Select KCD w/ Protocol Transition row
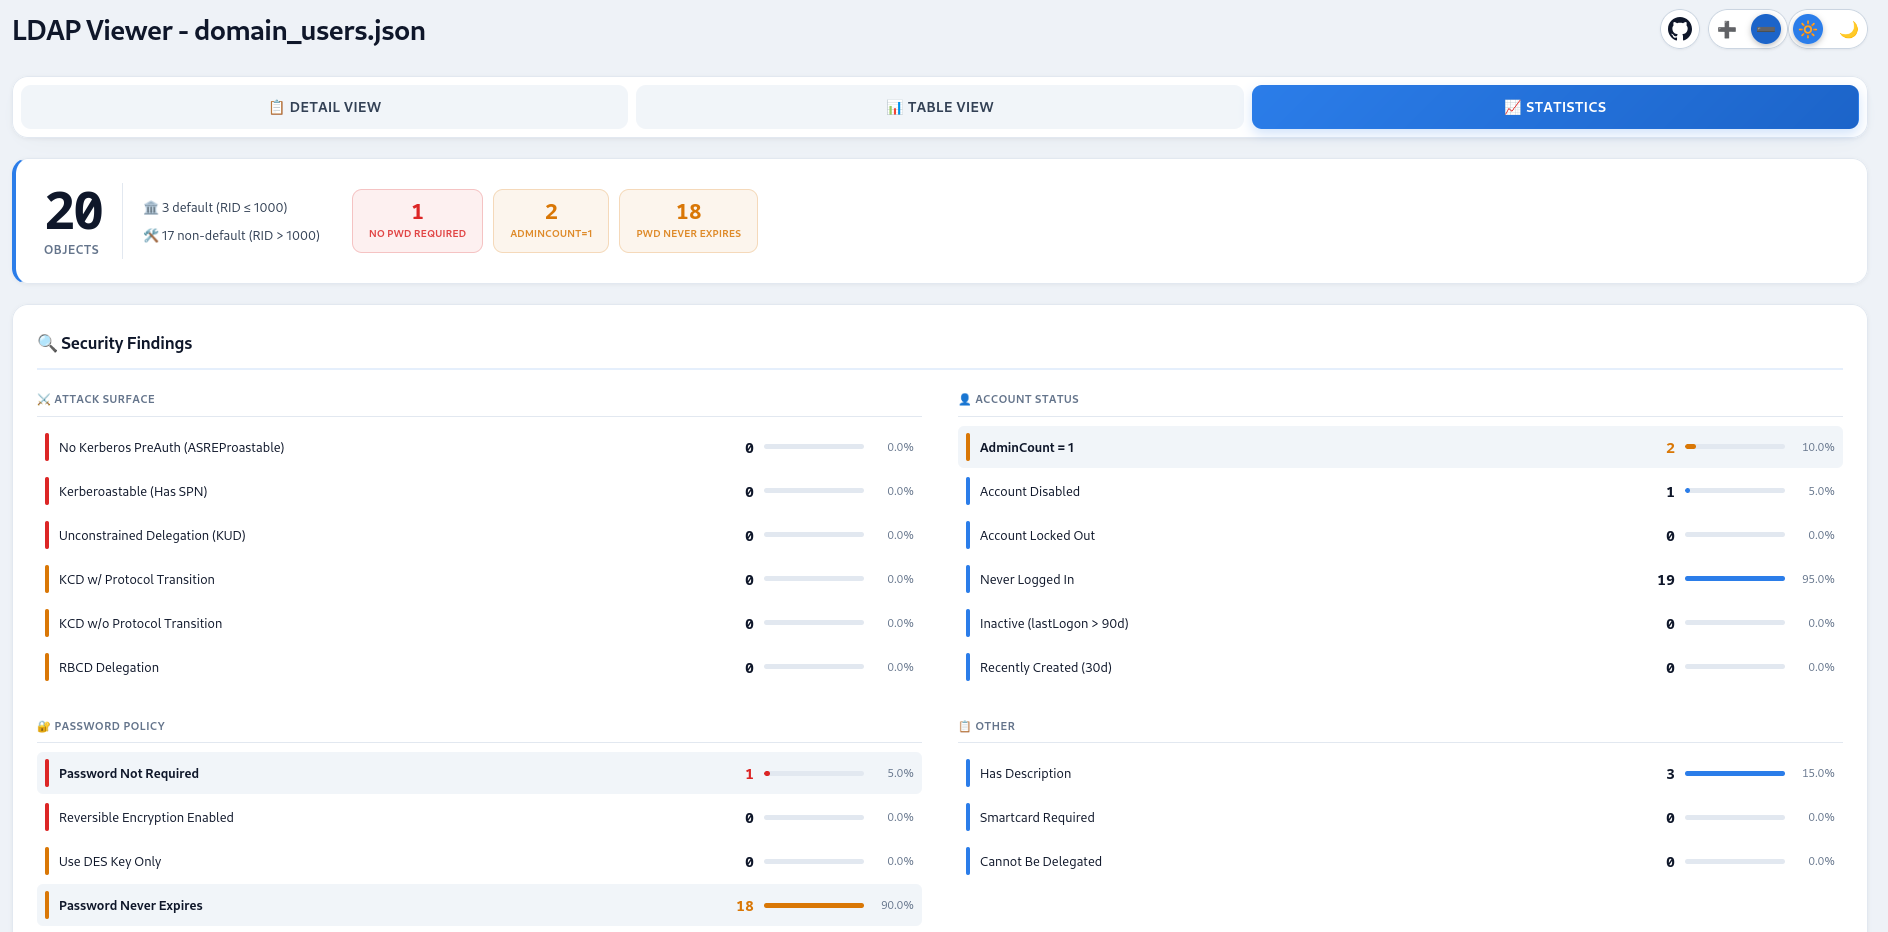The image size is (1888, 932). (x=479, y=579)
